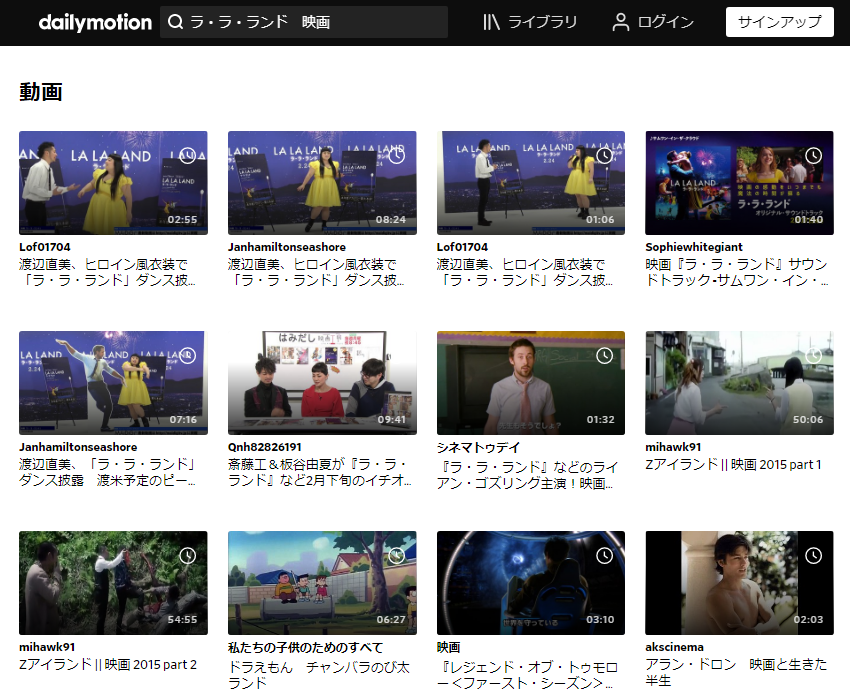The image size is (850, 700).
Task: Visit the シネマトゥデイ channel
Action: click(478, 447)
